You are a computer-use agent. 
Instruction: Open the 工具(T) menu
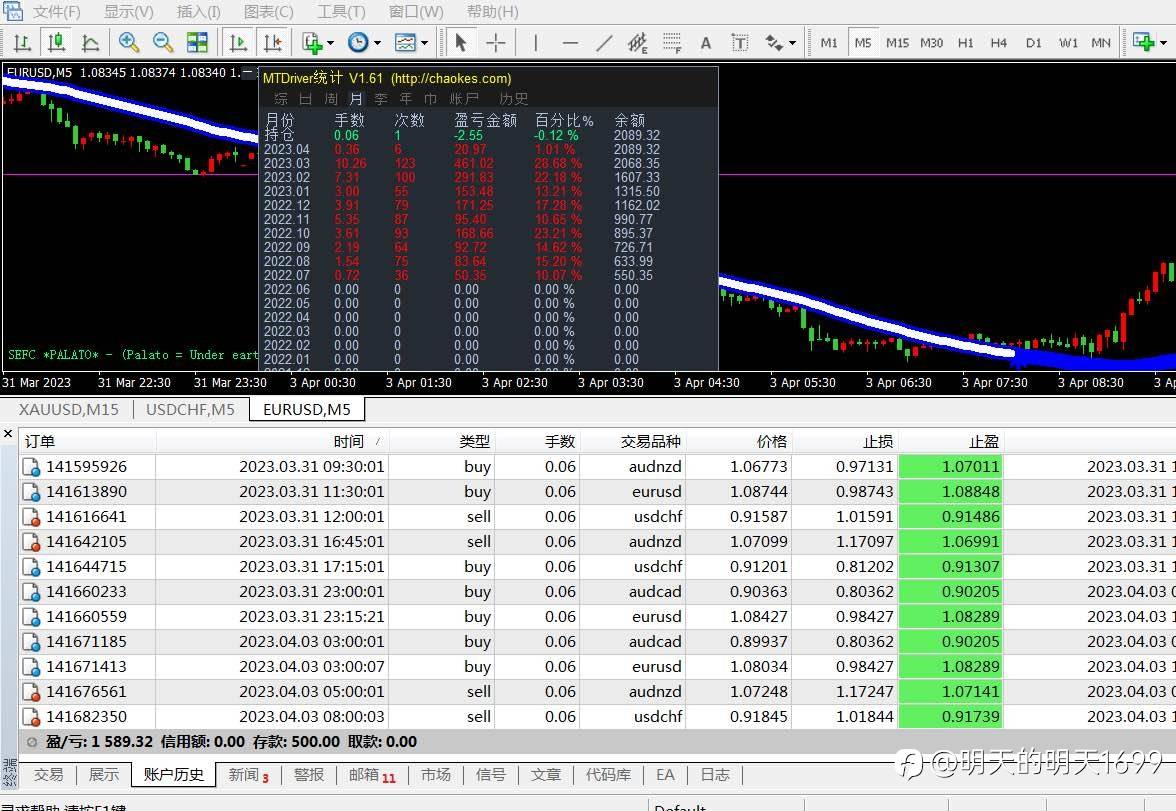[341, 12]
